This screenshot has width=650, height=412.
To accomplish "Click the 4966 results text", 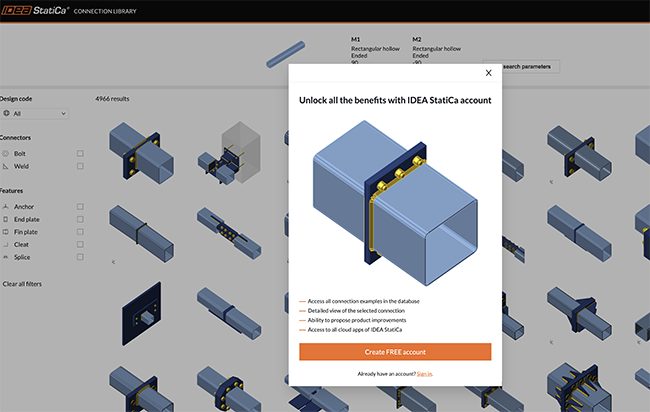I will pyautogui.click(x=112, y=99).
